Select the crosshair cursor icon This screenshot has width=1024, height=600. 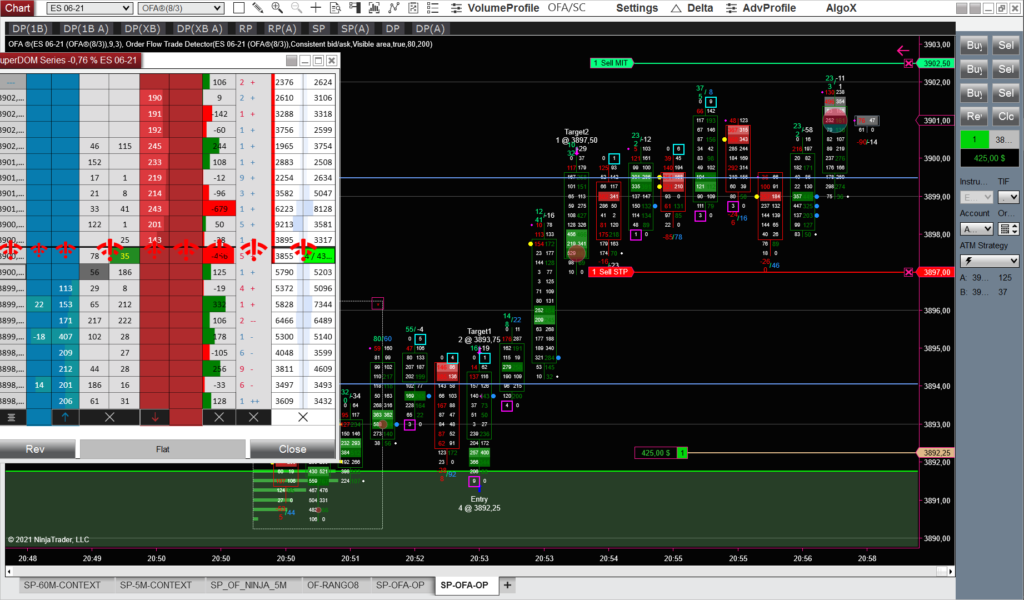click(x=315, y=8)
